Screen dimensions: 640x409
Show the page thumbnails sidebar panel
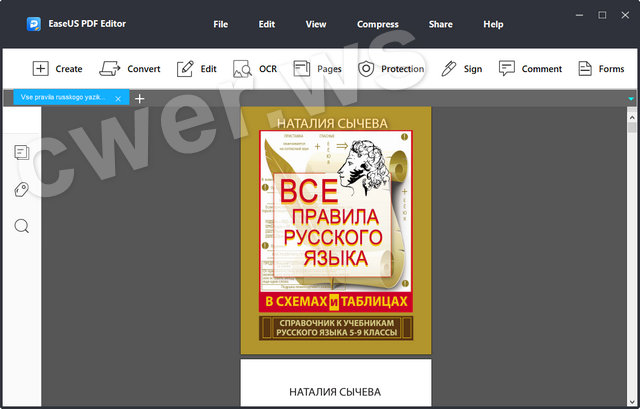[x=21, y=152]
